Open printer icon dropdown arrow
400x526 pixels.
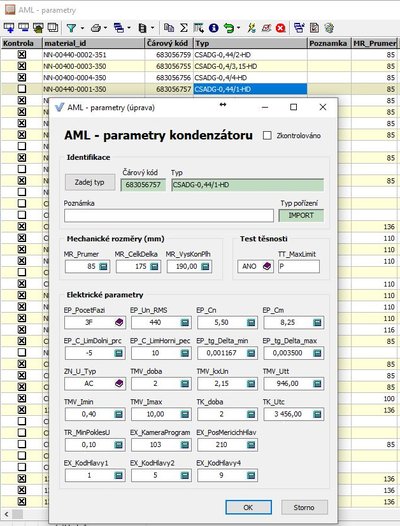click(x=106, y=29)
